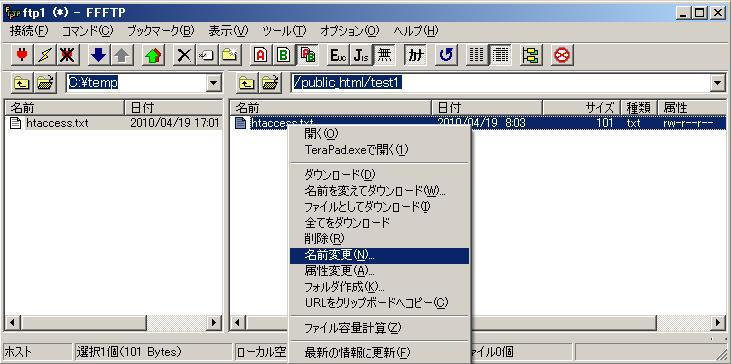Sort local list by 名前 column
The height and width of the screenshot is (364, 731).
(x=65, y=108)
